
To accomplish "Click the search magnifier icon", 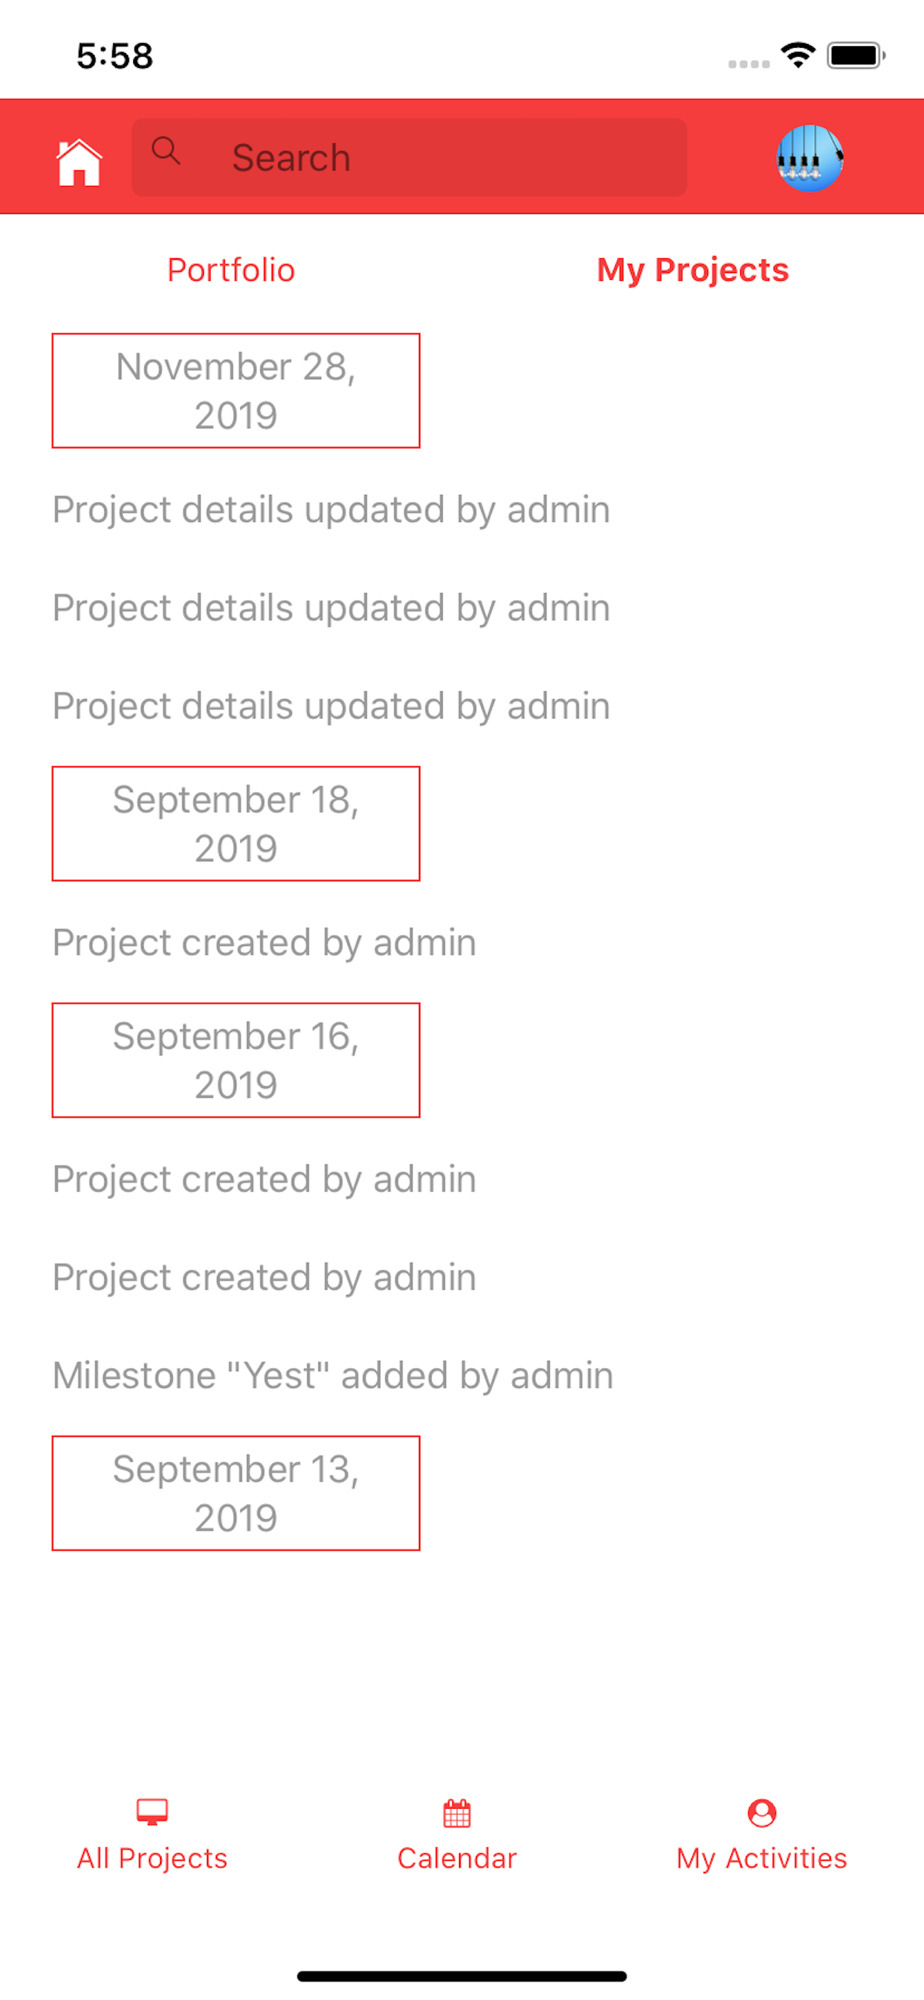I will click(166, 151).
